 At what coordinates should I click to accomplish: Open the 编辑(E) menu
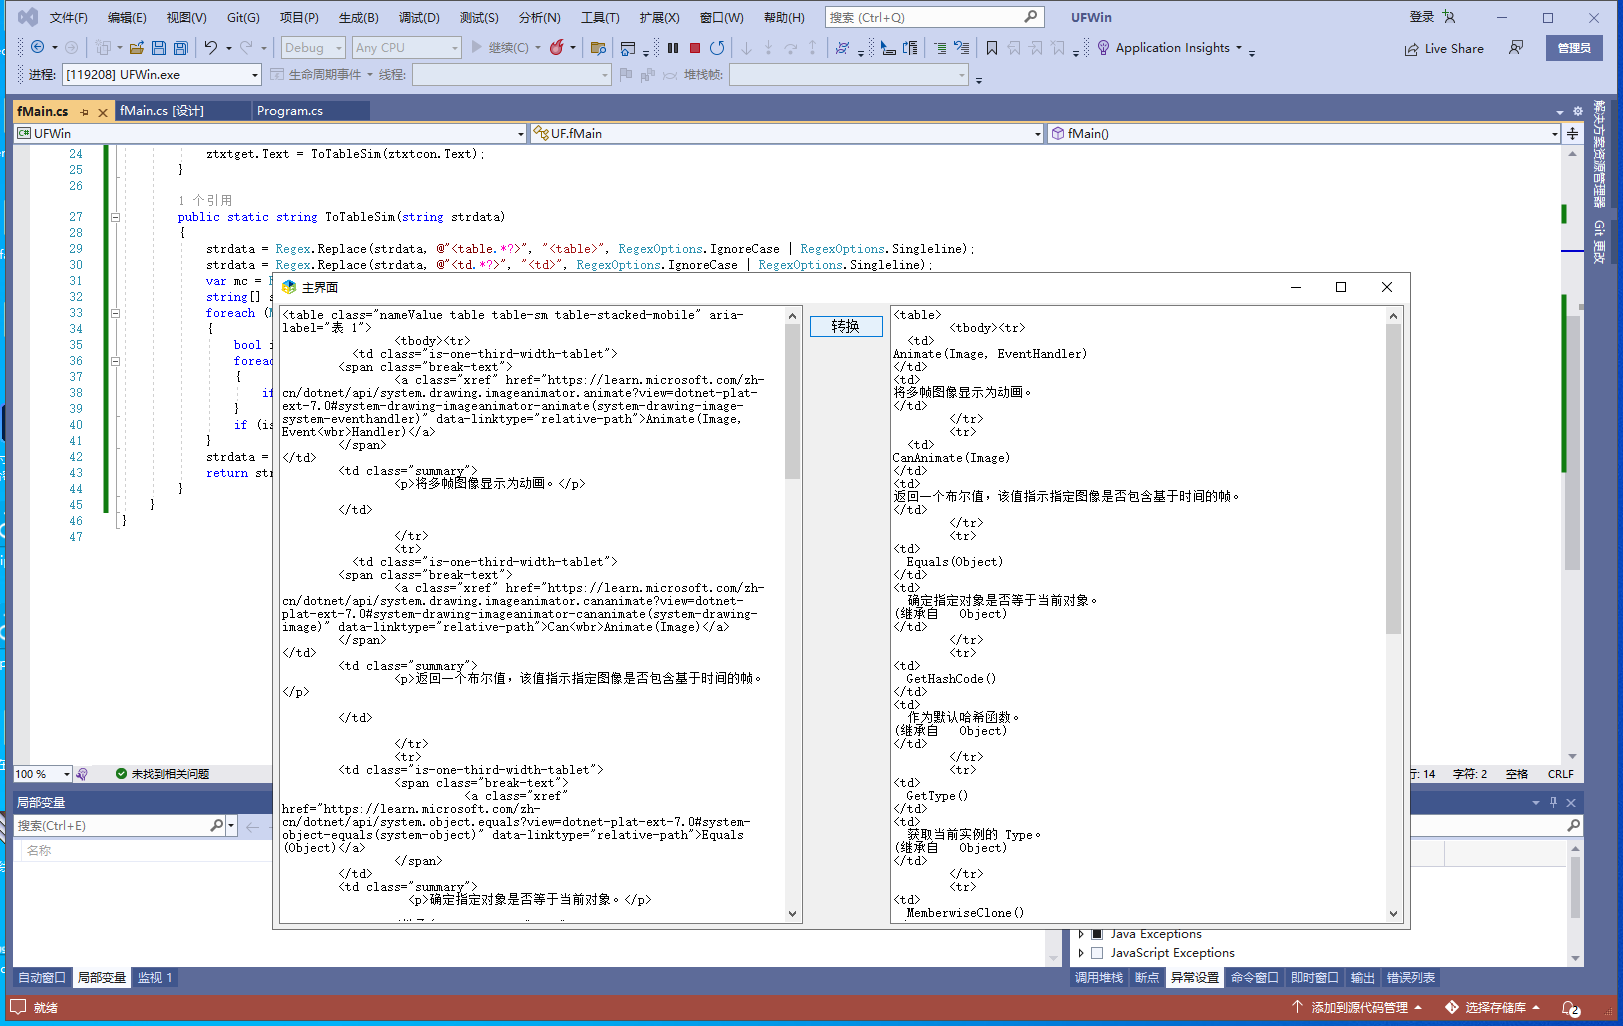127,17
